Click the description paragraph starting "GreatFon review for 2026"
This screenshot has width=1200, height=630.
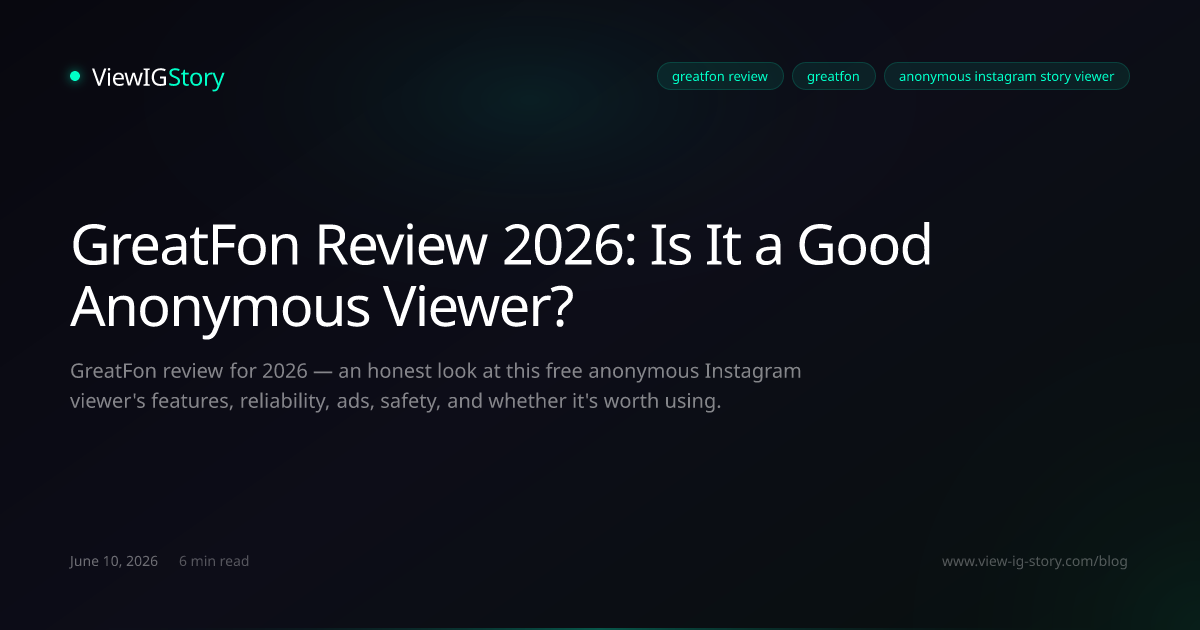(436, 387)
